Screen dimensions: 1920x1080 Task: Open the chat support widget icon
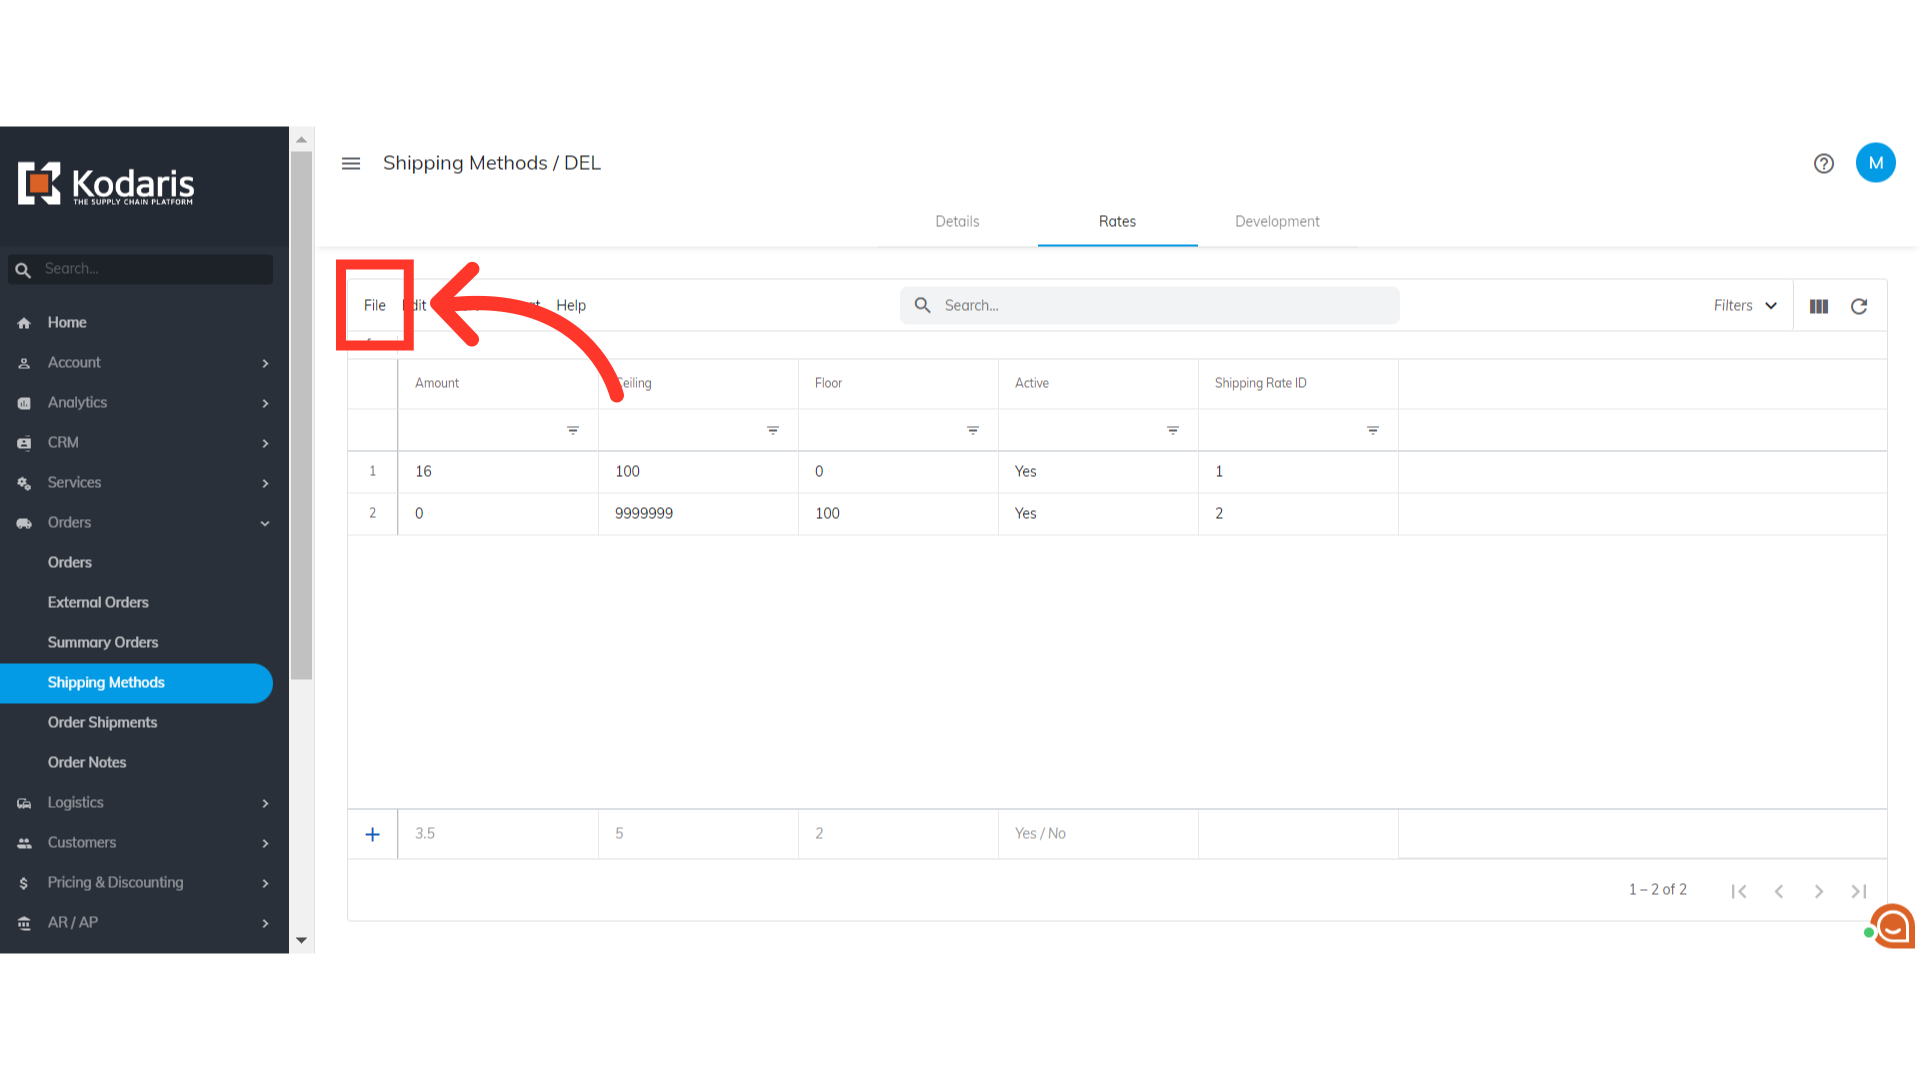tap(1892, 926)
